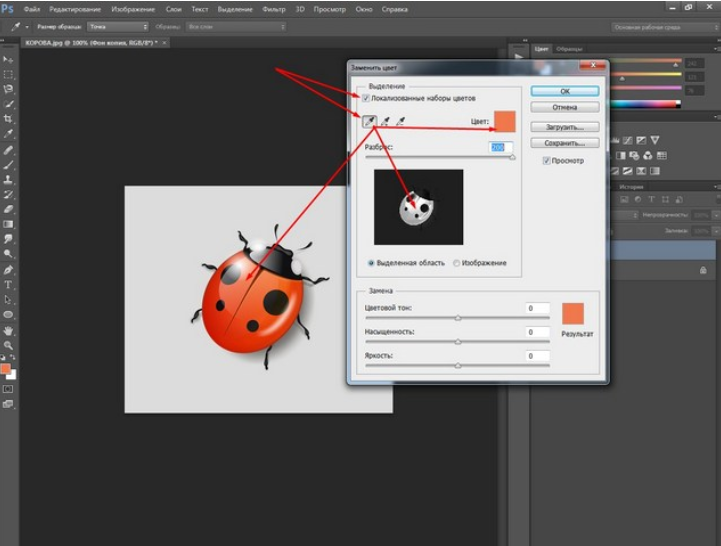Image resolution: width=721 pixels, height=546 pixels.
Task: Filter layers by type layers icon
Action: 651,200
